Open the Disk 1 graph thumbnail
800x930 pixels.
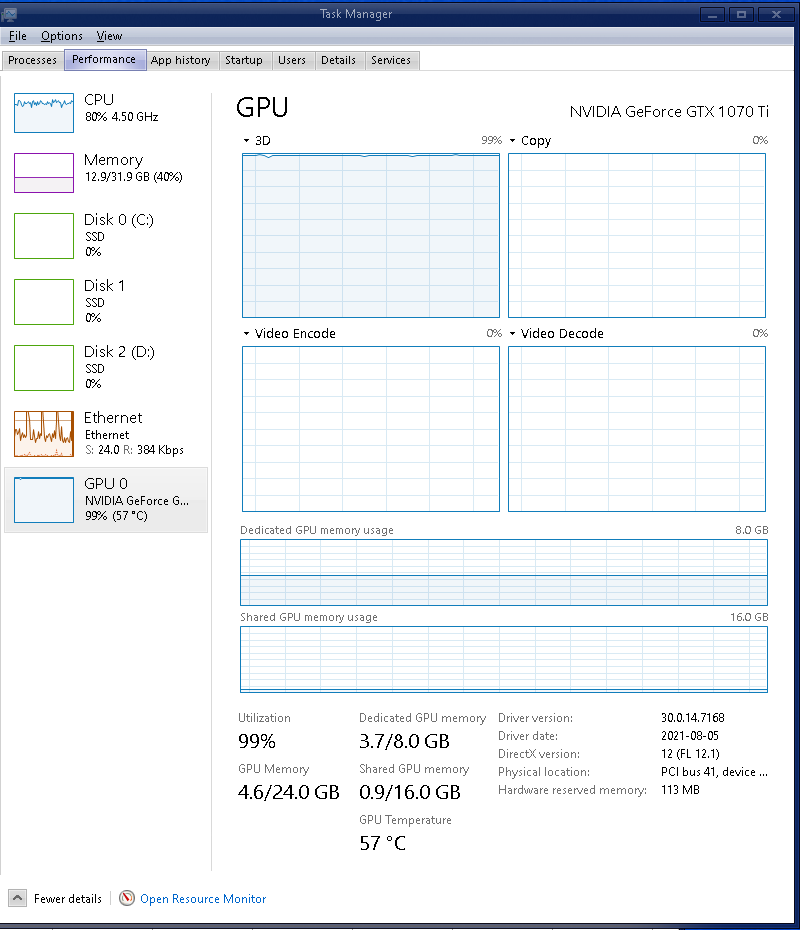[x=44, y=302]
